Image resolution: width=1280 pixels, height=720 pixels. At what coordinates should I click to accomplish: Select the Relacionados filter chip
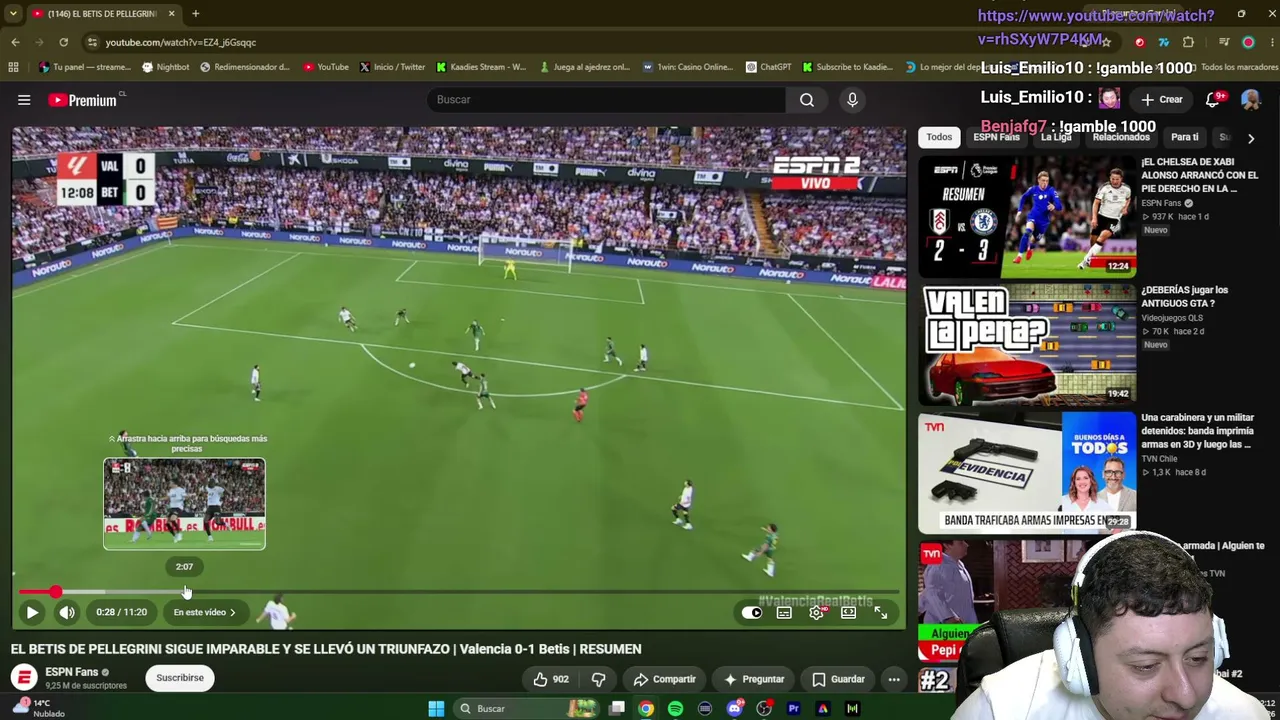coord(1121,137)
